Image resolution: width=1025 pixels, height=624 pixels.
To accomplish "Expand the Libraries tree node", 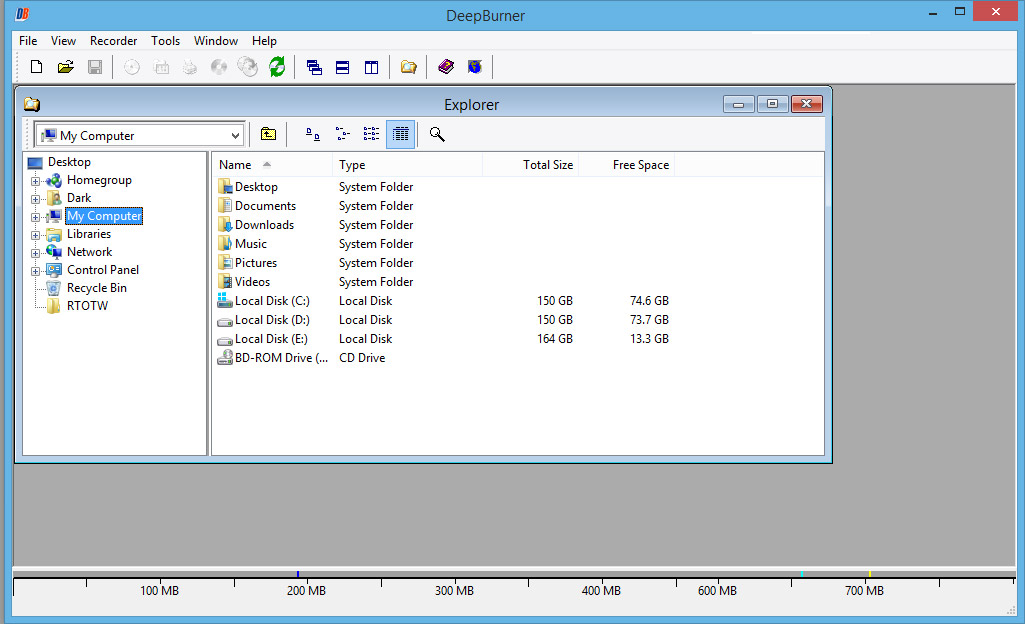I will coord(36,235).
